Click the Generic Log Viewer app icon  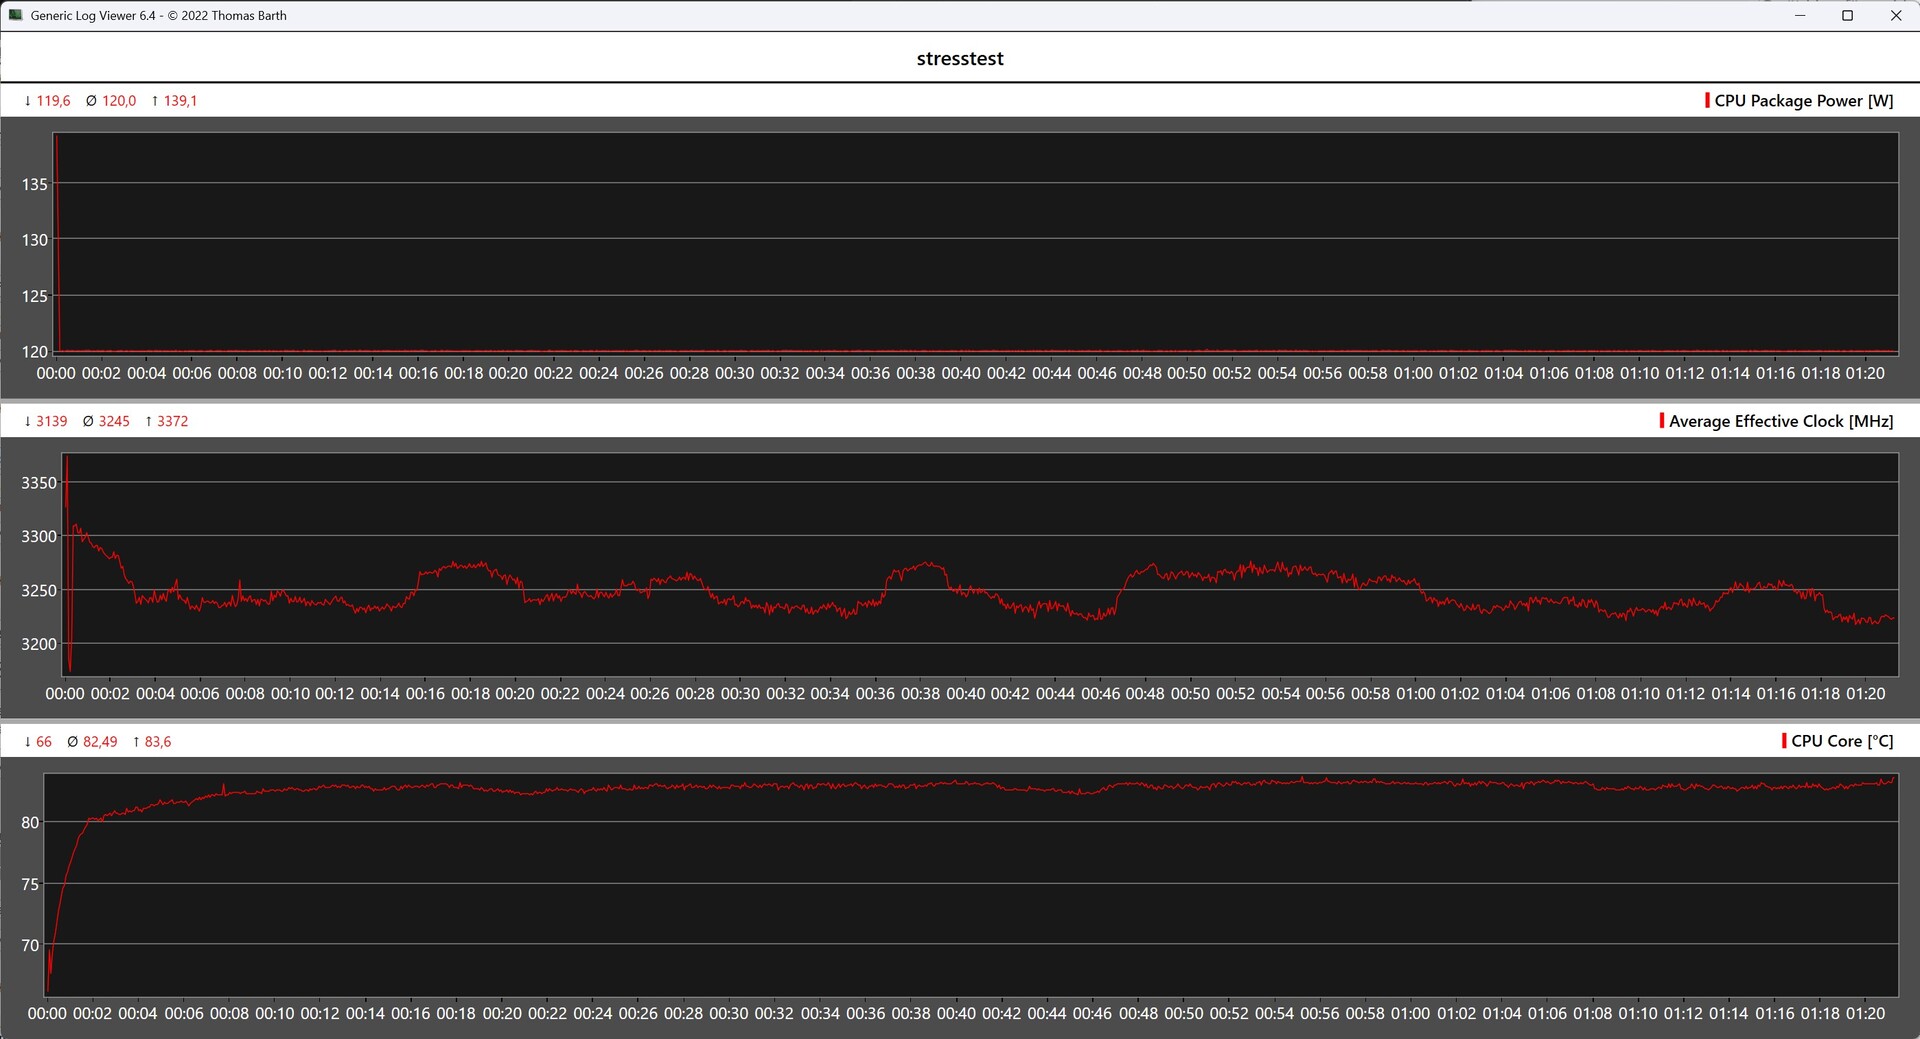coord(15,15)
